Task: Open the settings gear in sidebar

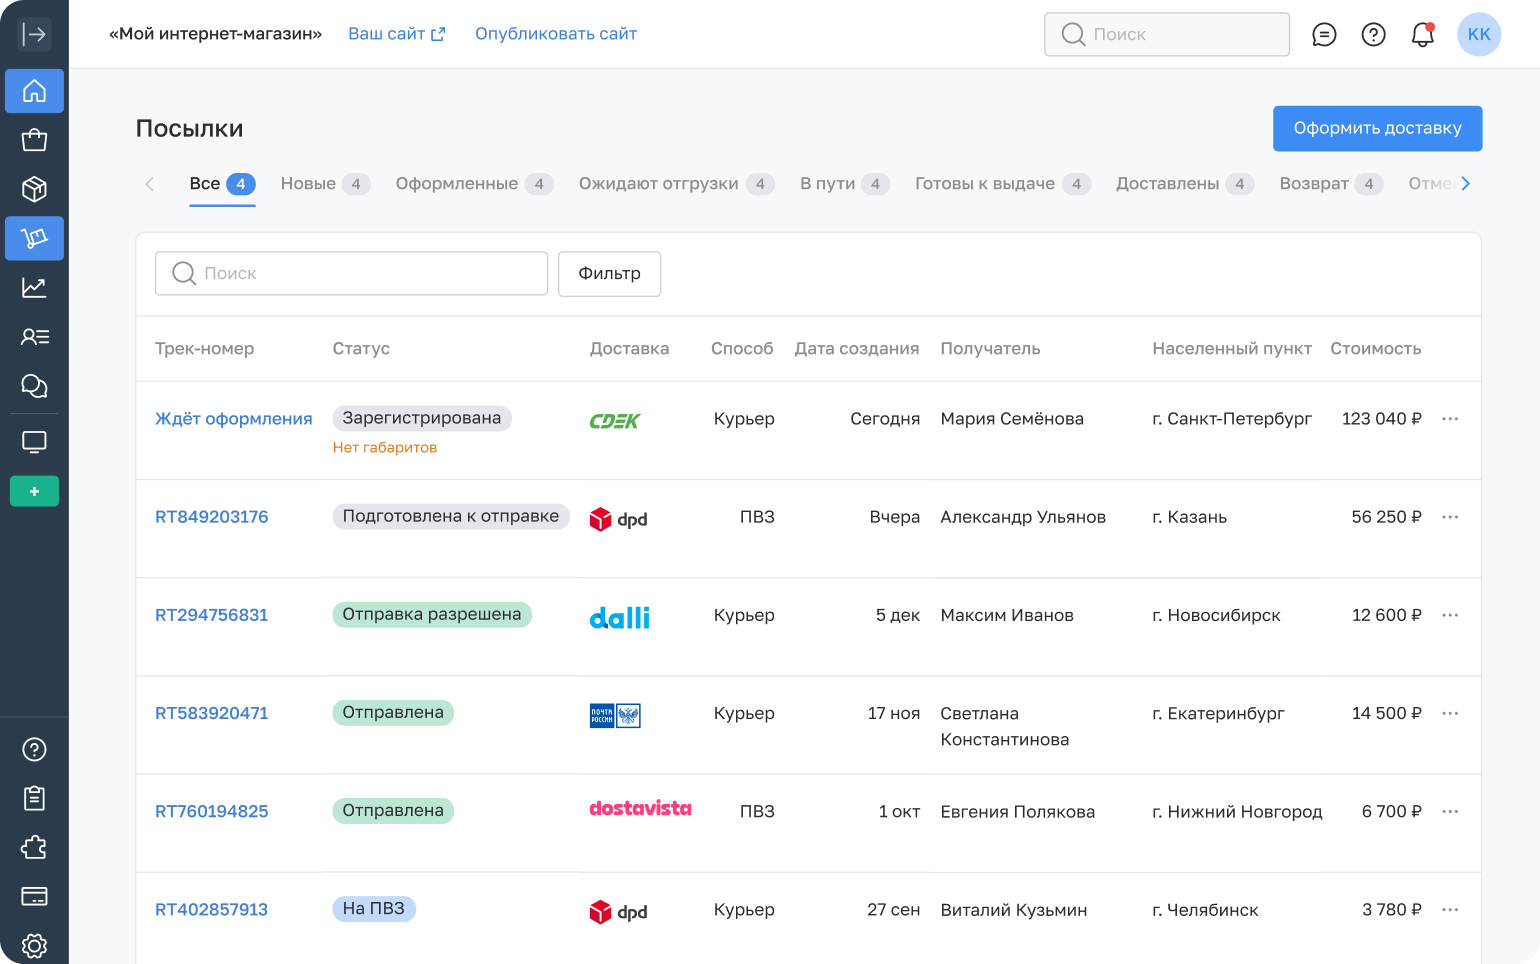Action: 34,945
